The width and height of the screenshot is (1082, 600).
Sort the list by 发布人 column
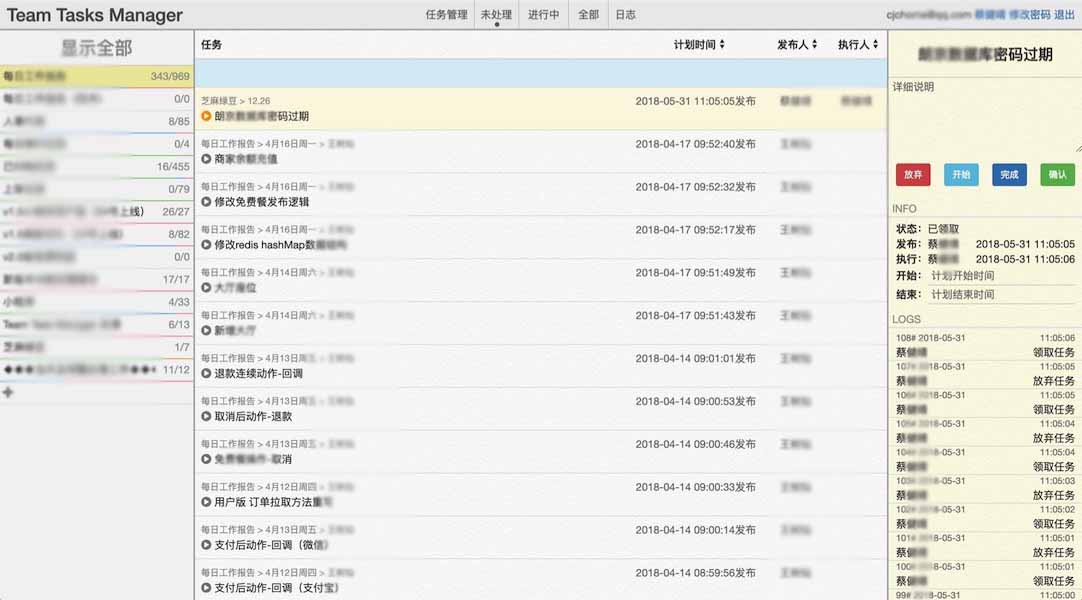797,45
